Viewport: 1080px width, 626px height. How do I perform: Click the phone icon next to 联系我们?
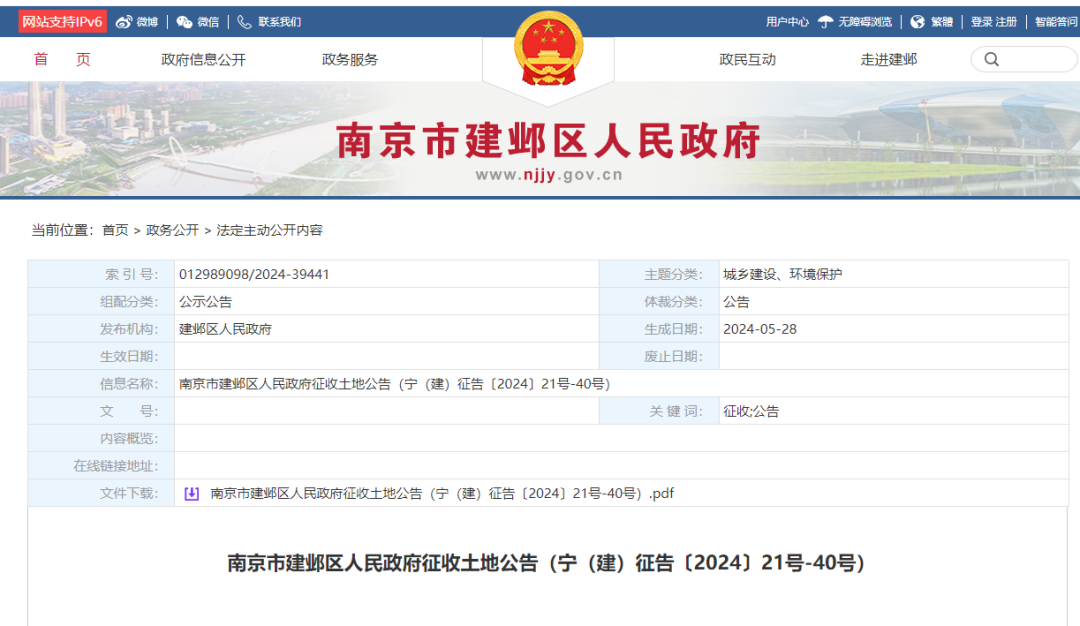243,21
